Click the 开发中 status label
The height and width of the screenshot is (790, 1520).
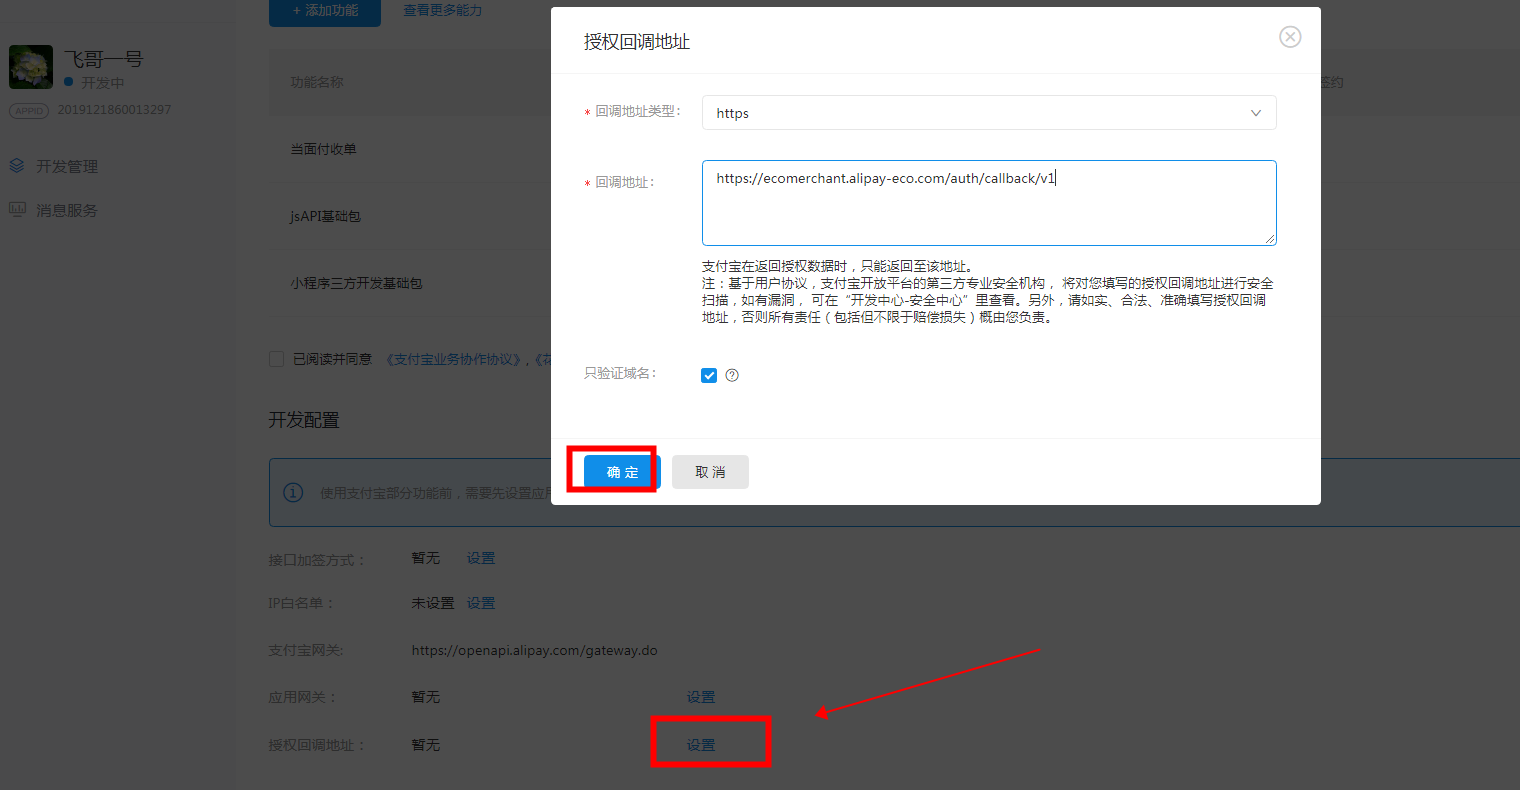tap(102, 83)
